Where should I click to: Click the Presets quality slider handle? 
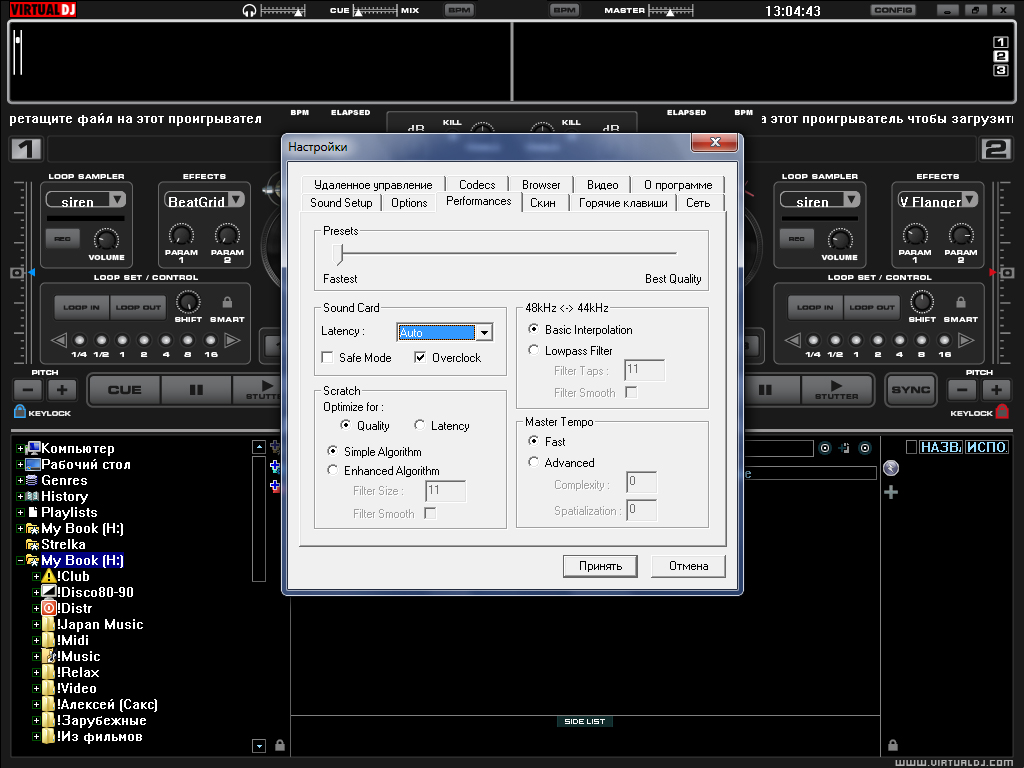click(x=338, y=254)
